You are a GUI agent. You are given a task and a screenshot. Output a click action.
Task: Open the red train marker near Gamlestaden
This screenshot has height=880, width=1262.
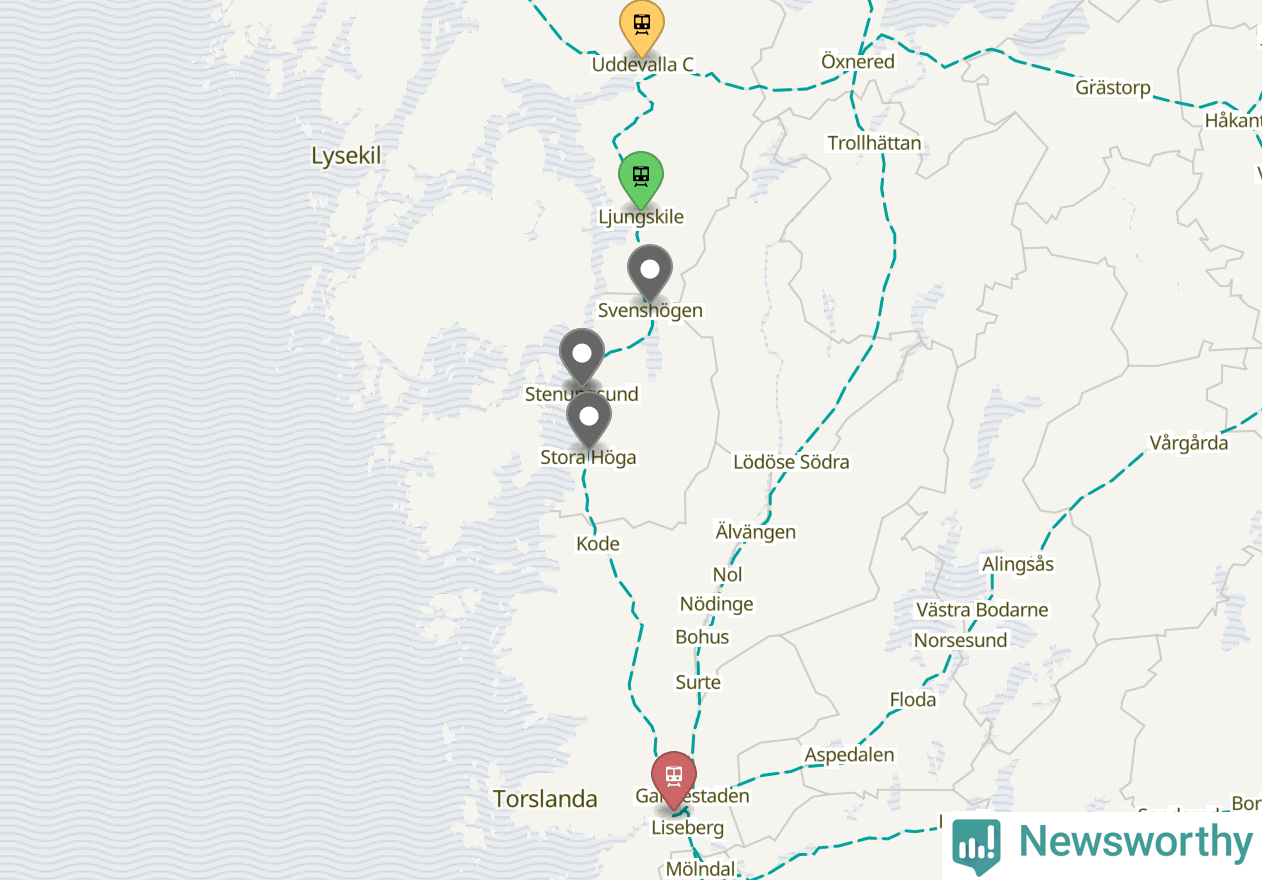(674, 780)
